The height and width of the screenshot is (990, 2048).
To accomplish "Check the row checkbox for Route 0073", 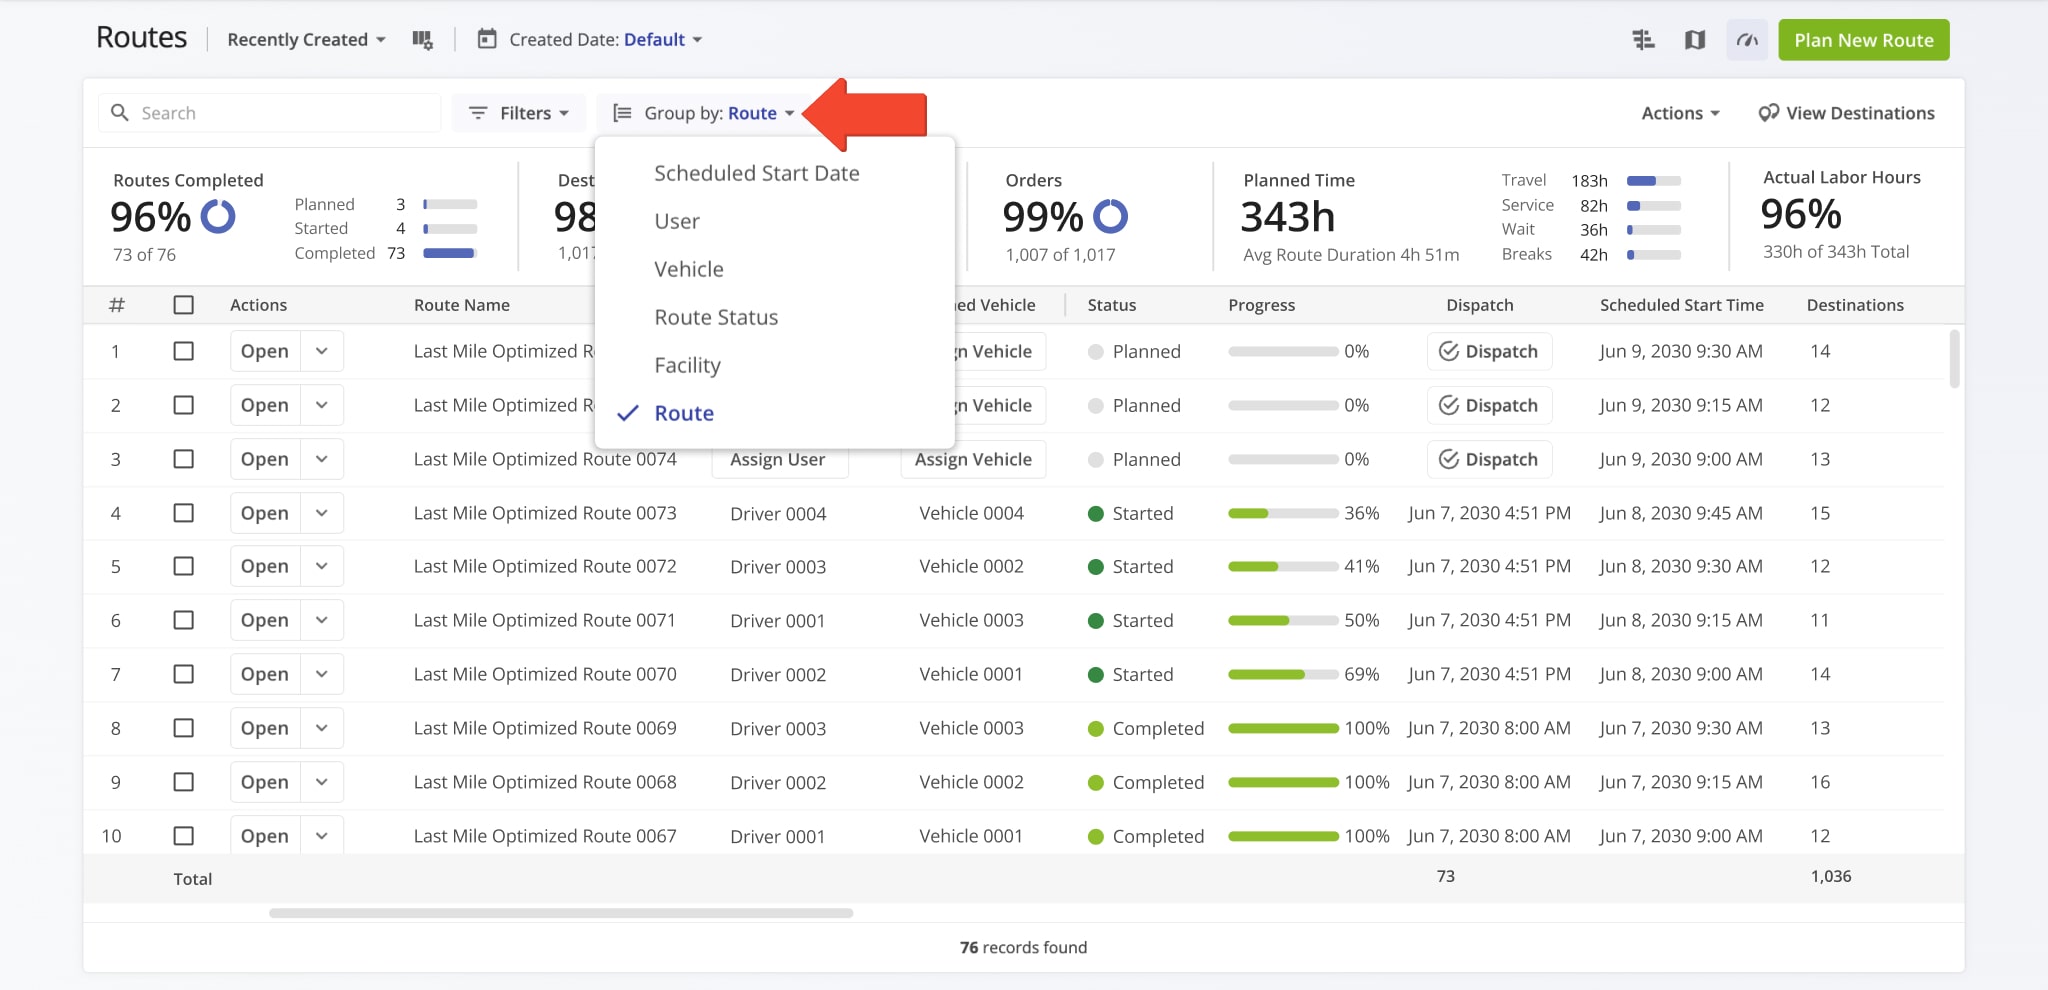I will (184, 512).
